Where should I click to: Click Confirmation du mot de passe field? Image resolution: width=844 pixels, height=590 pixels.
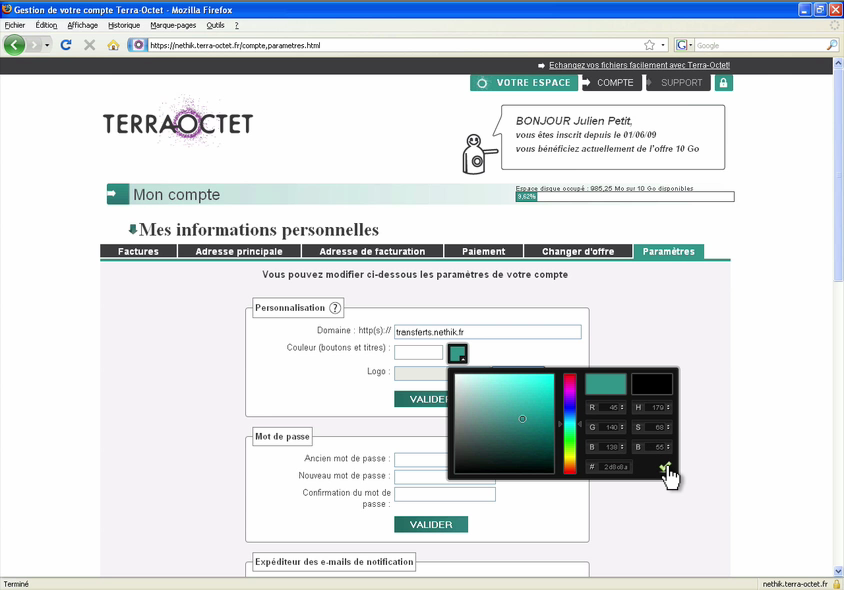coord(445,494)
